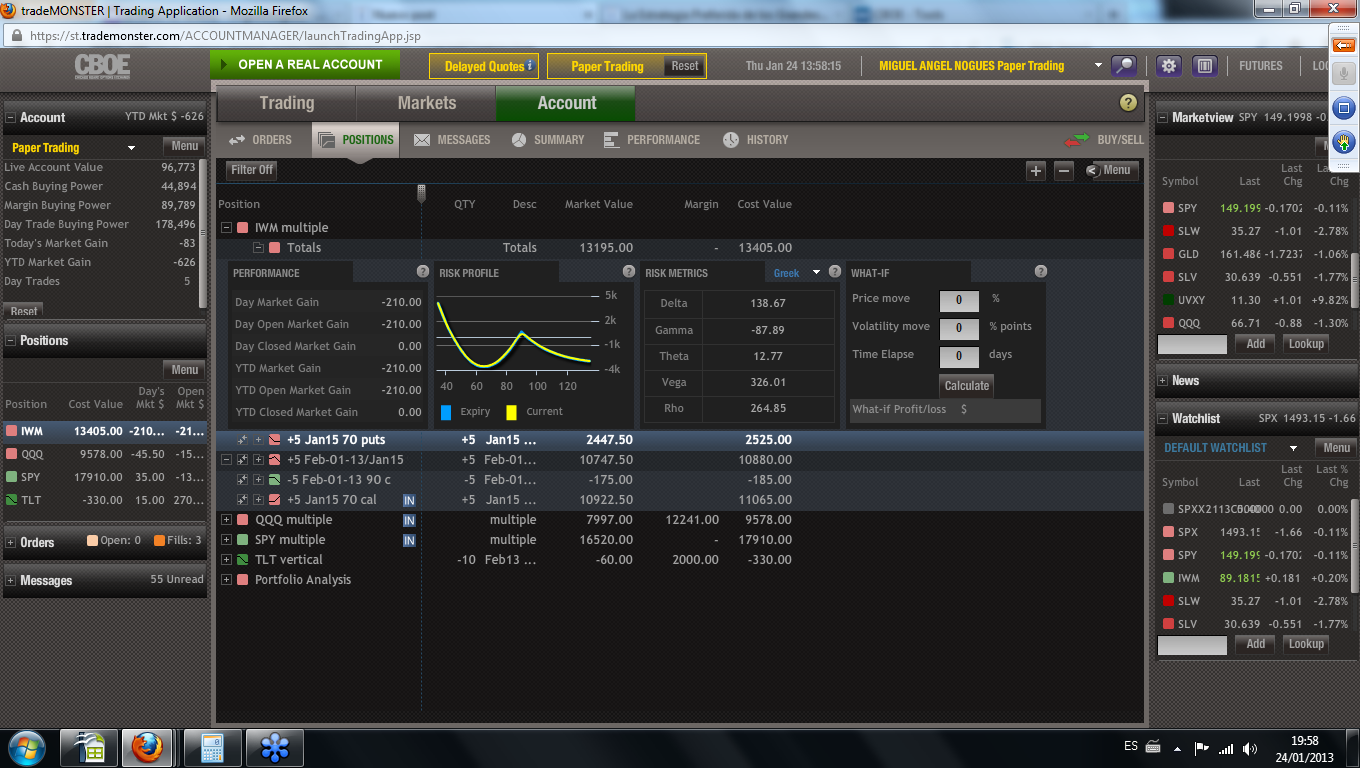
Task: Toggle the Current legend in Risk Profile
Action: click(x=512, y=412)
